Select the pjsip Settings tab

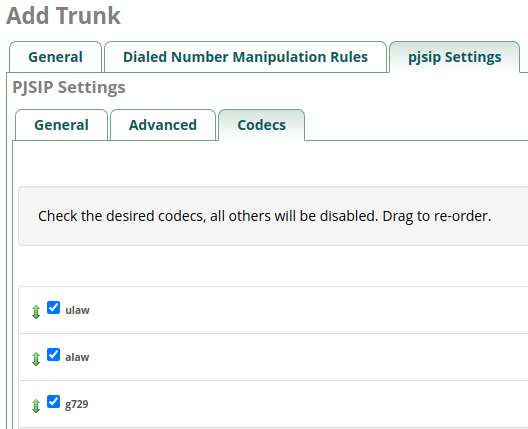coord(455,57)
